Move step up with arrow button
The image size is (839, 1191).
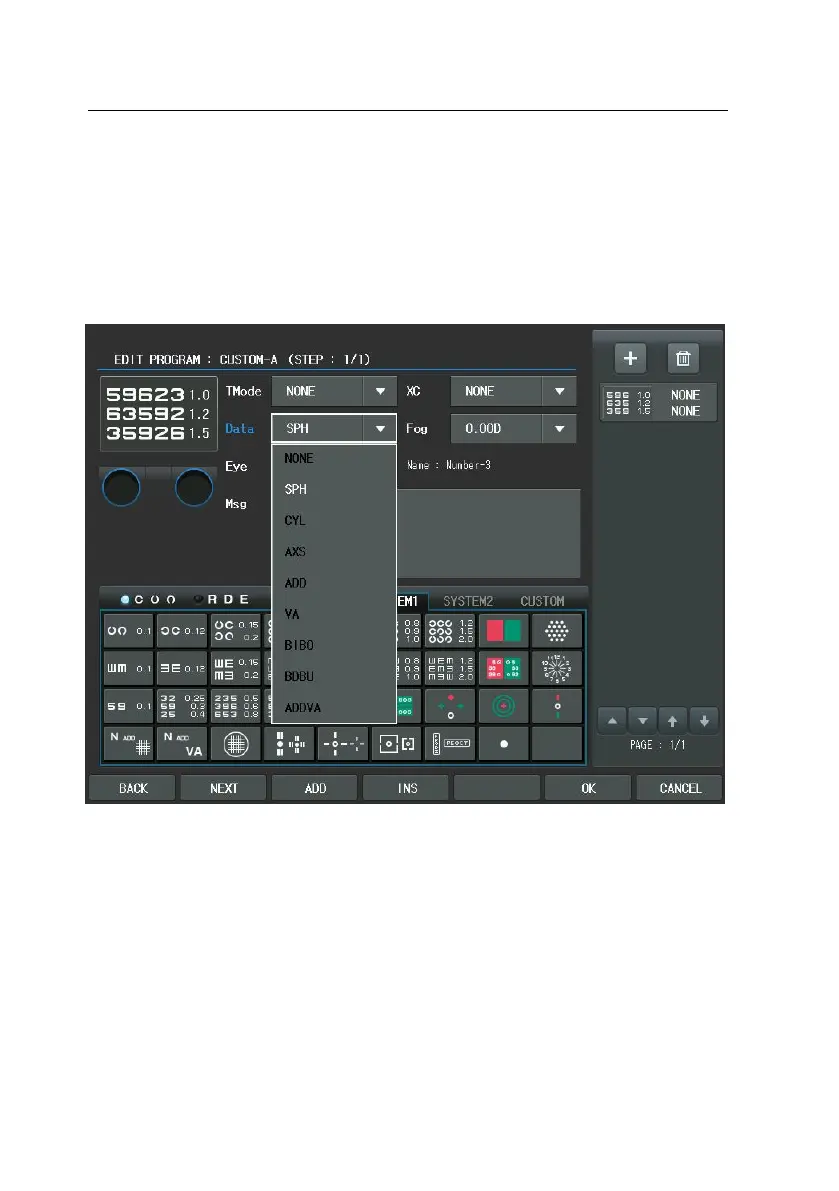click(673, 721)
